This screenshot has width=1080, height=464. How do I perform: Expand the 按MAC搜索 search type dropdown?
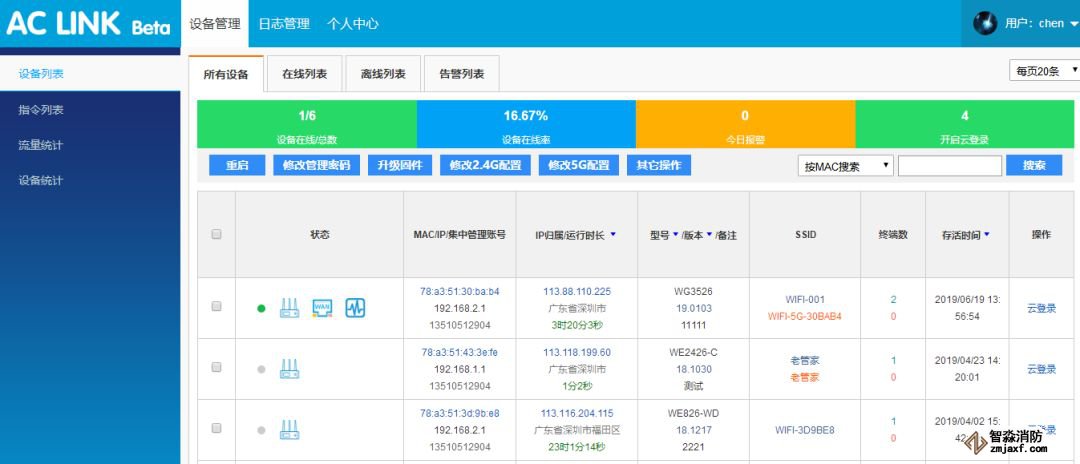pos(845,166)
